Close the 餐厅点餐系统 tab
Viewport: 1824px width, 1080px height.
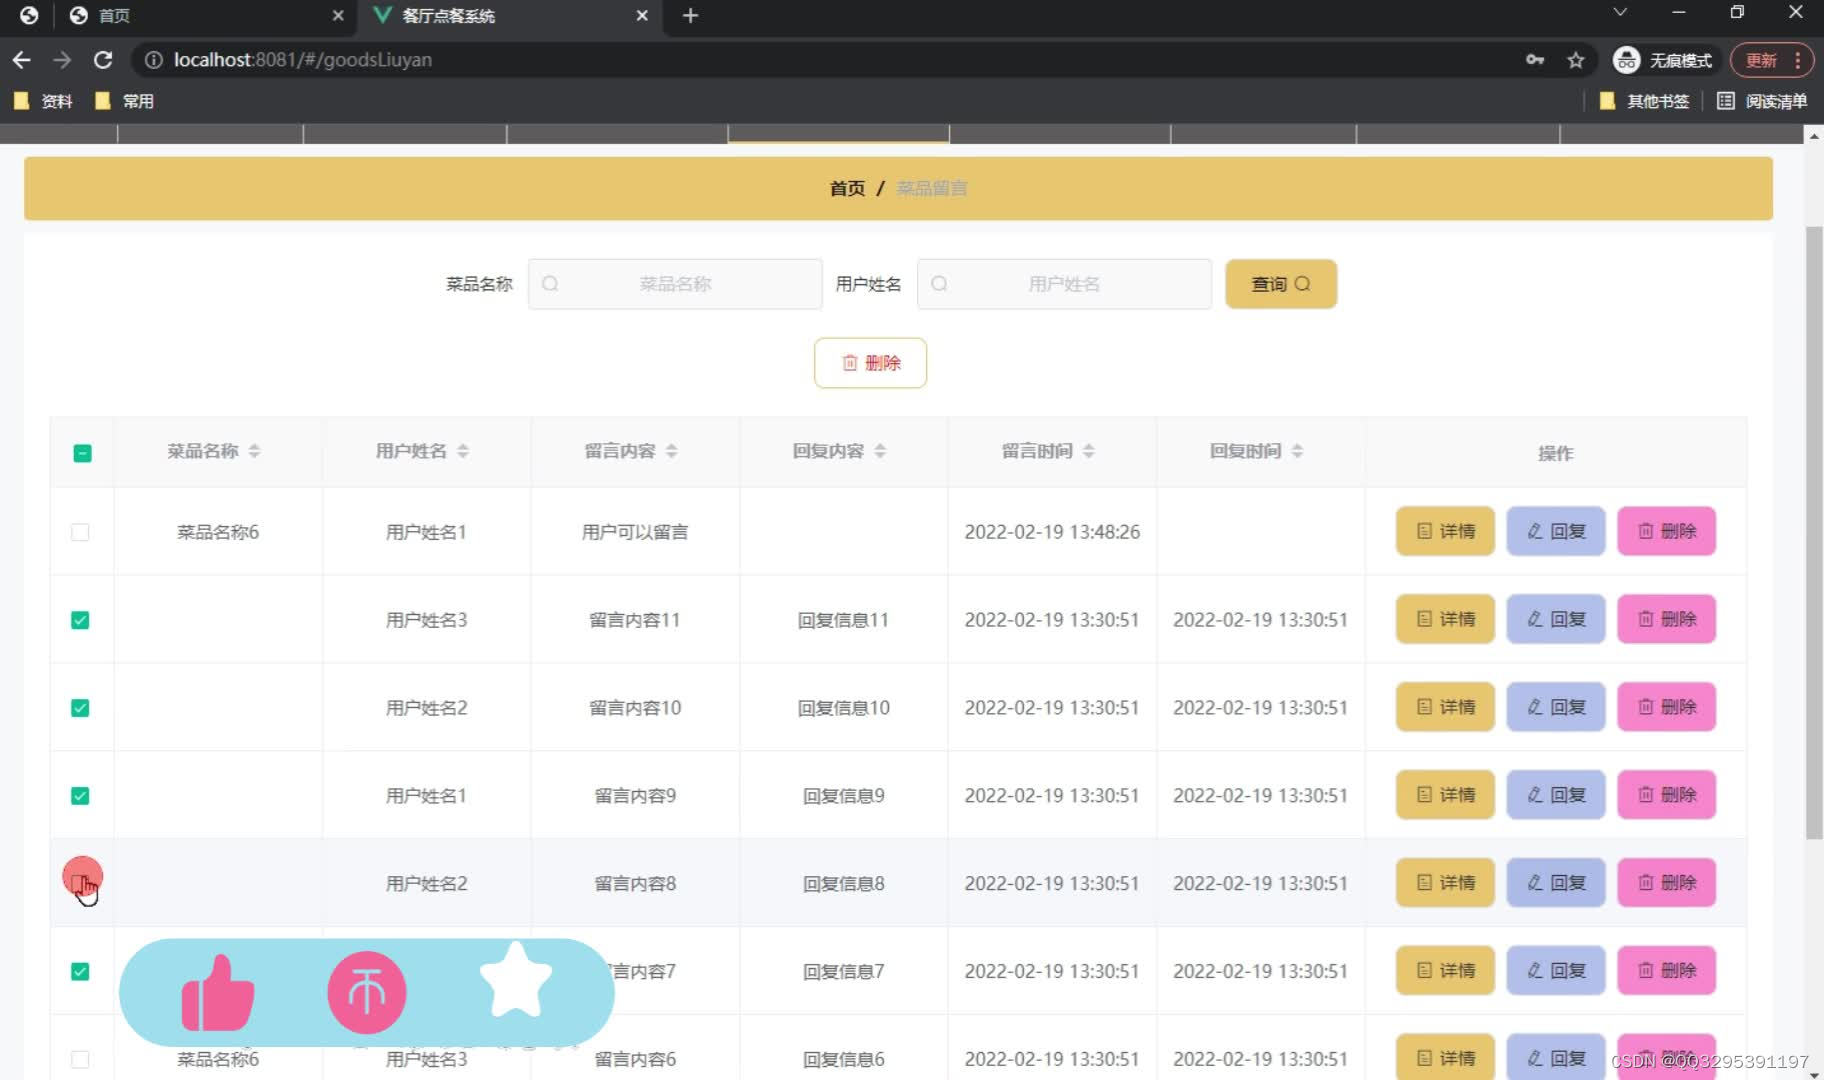point(642,16)
